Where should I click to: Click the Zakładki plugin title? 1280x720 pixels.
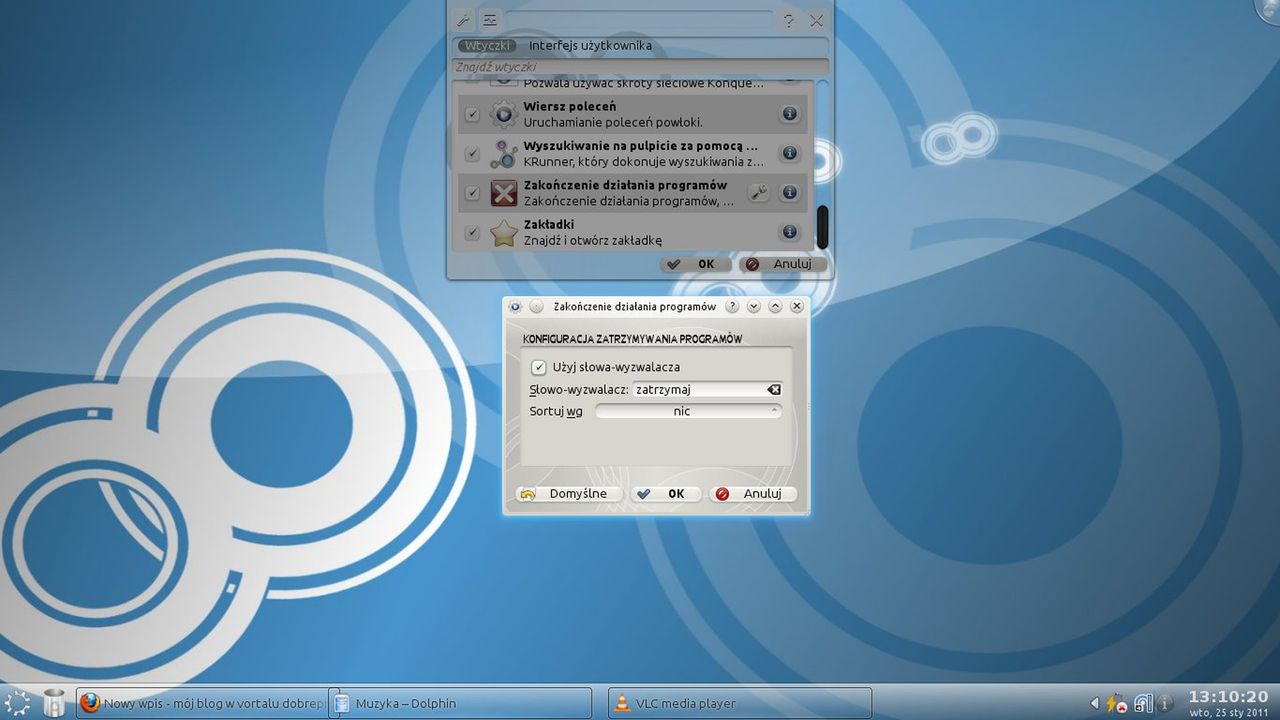click(x=549, y=224)
